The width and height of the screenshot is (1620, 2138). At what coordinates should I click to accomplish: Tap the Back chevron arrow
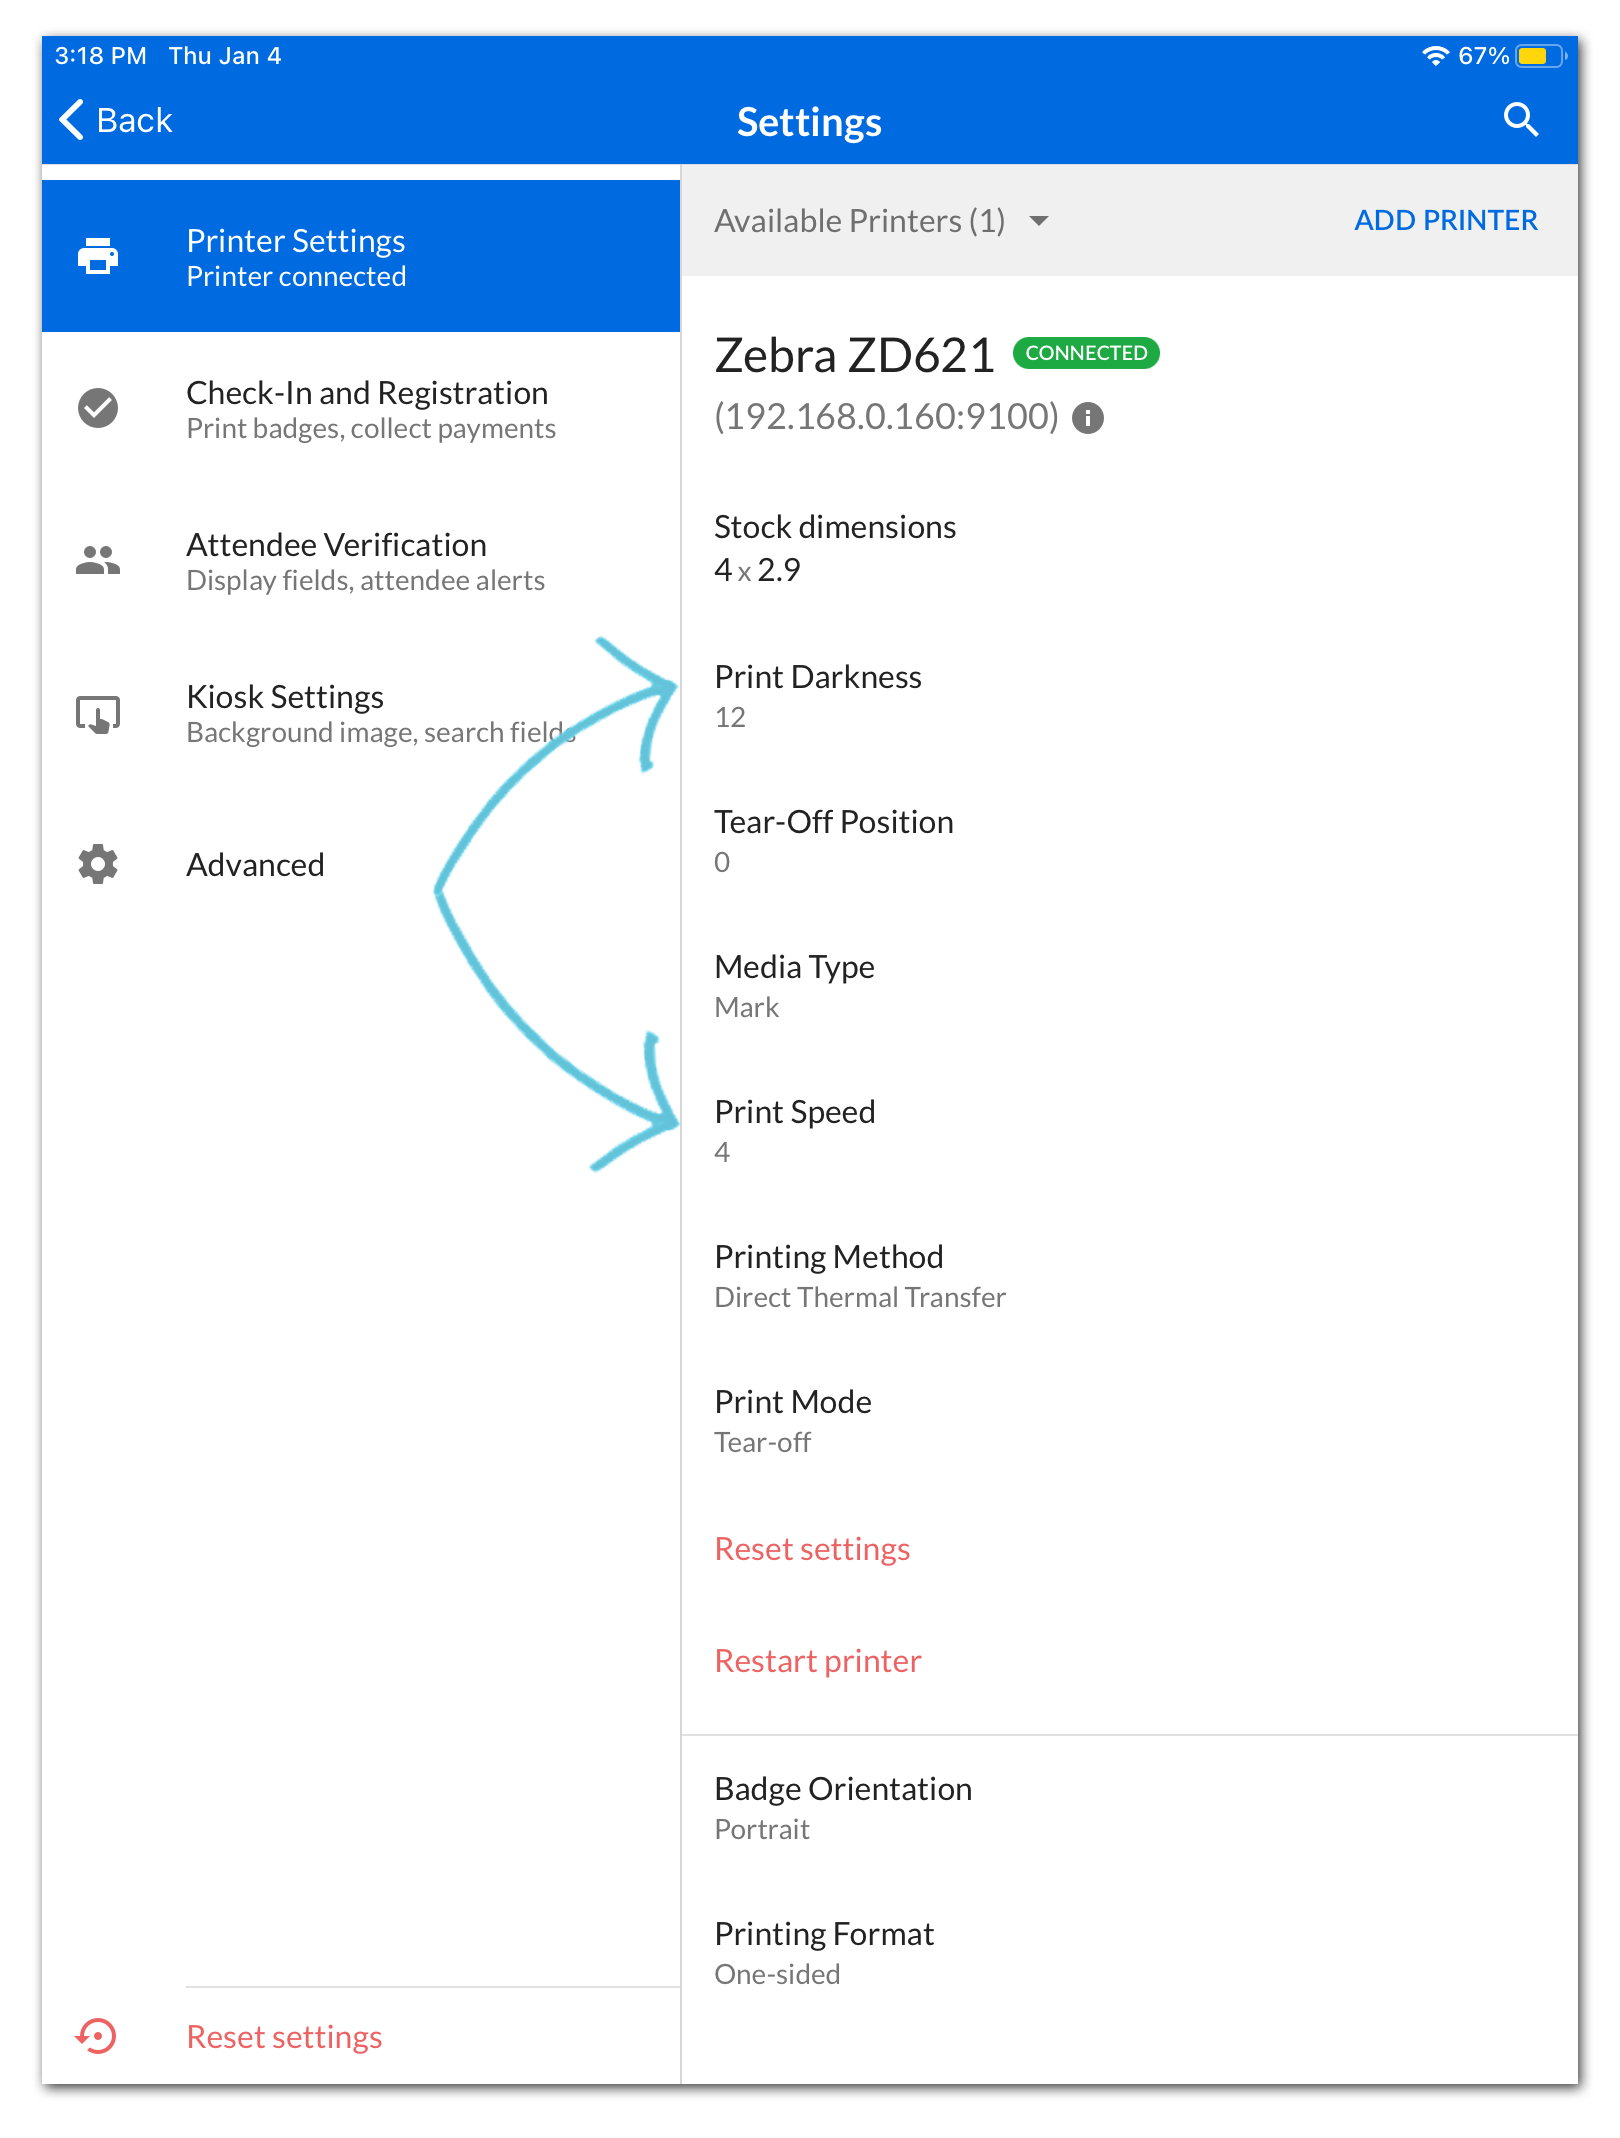(71, 120)
